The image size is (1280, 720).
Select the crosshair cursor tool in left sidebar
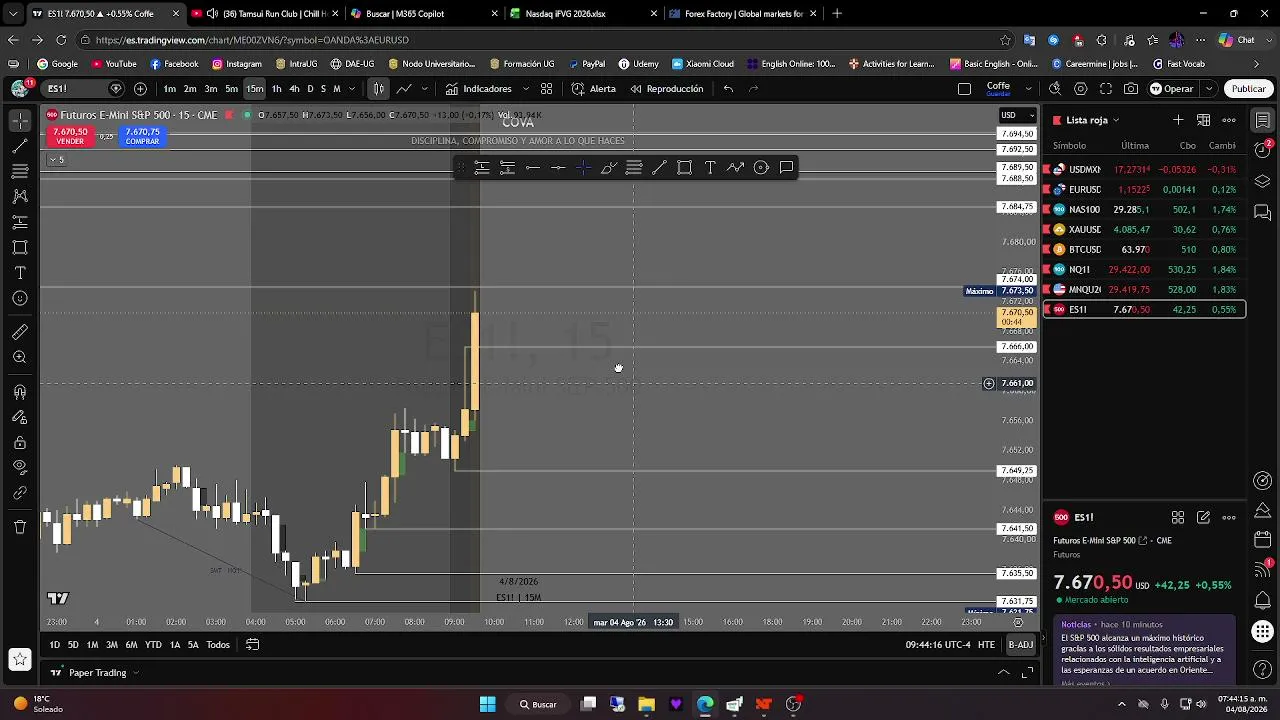pyautogui.click(x=20, y=120)
